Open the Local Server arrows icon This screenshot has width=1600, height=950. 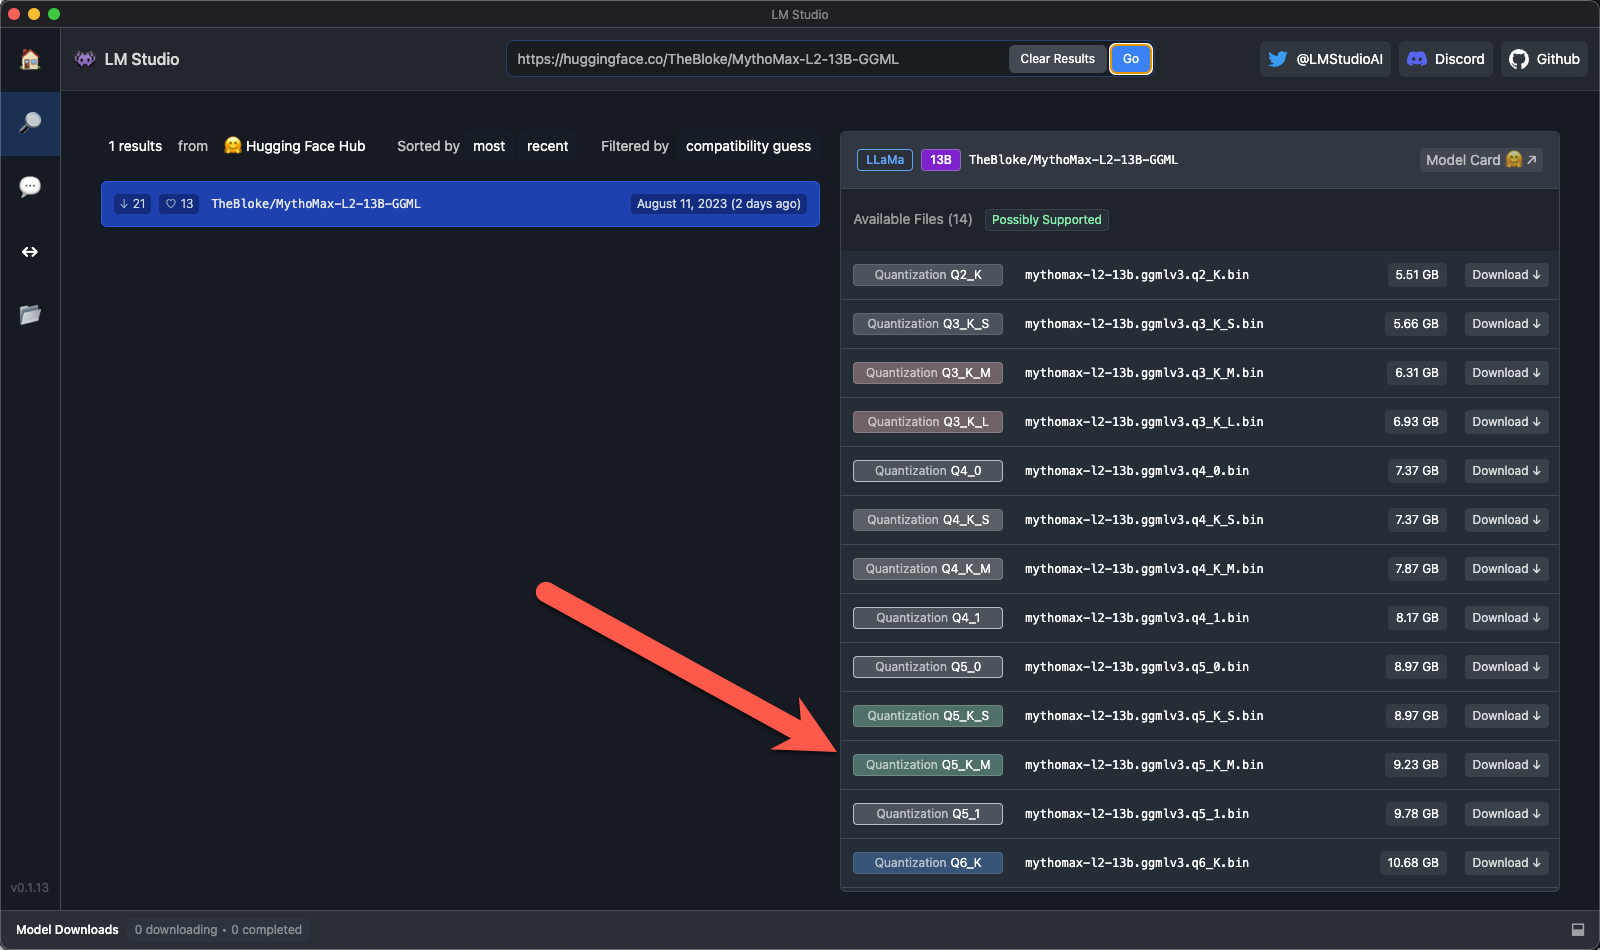click(x=30, y=252)
